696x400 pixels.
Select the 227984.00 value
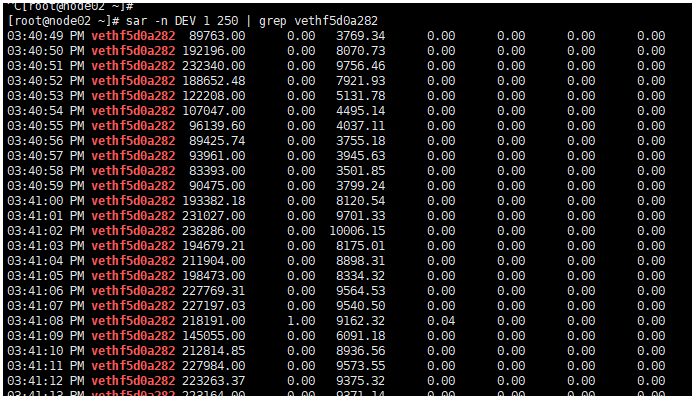pos(214,366)
